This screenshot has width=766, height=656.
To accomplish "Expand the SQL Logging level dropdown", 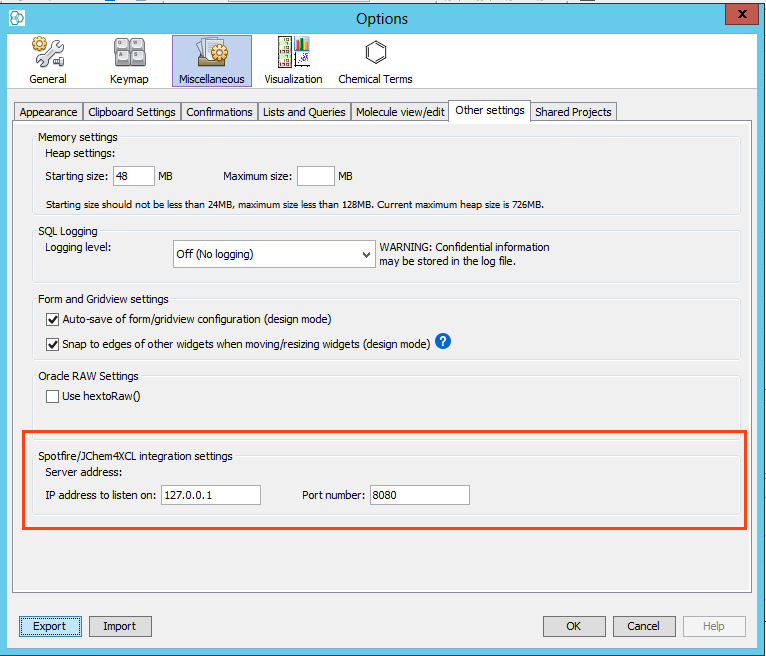I will click(274, 254).
